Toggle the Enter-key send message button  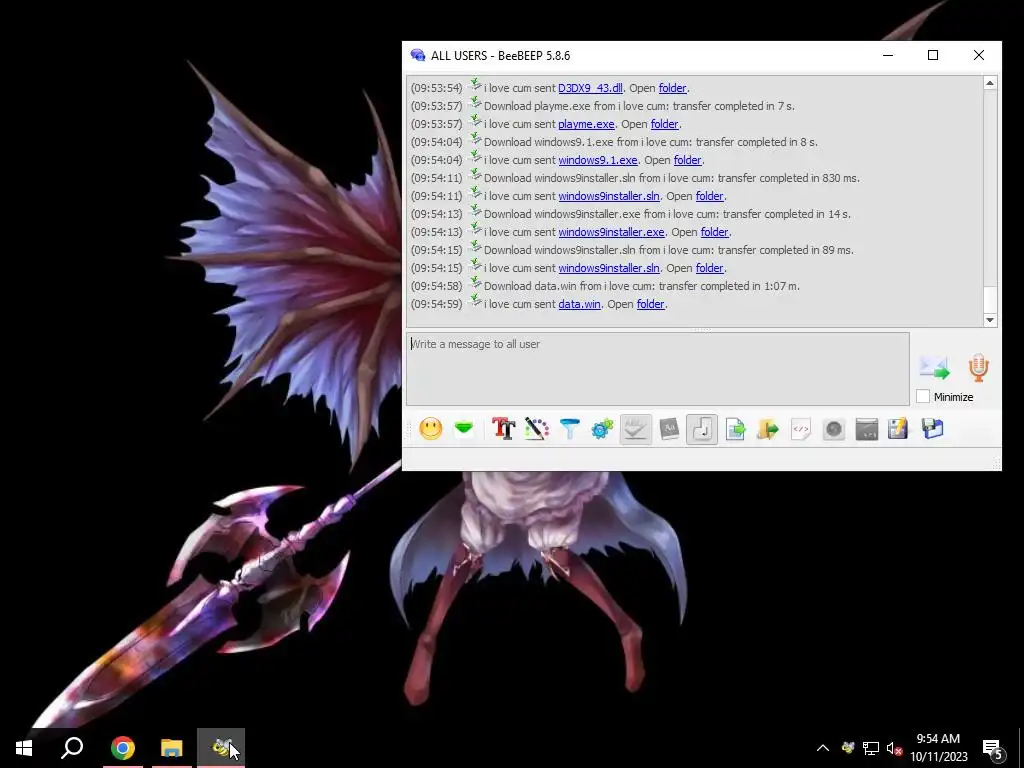point(702,429)
